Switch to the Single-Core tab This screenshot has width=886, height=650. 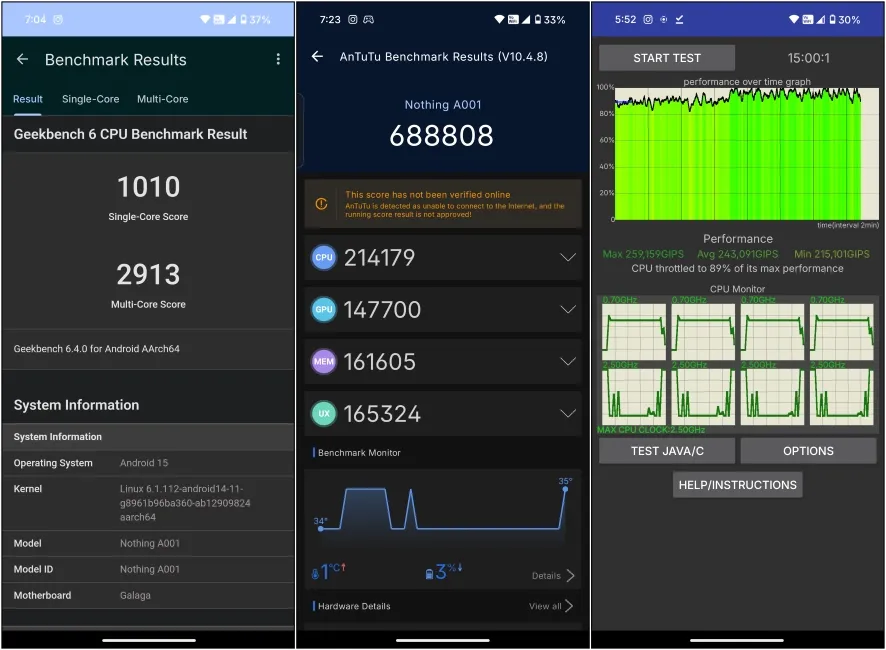[x=88, y=99]
